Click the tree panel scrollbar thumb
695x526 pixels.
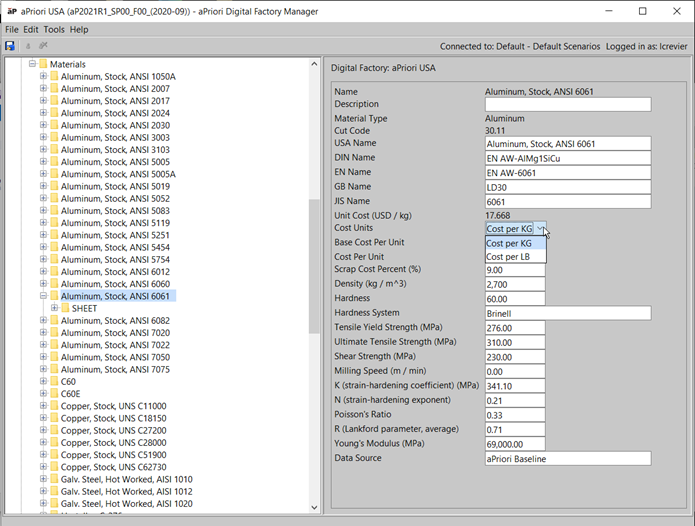314,266
